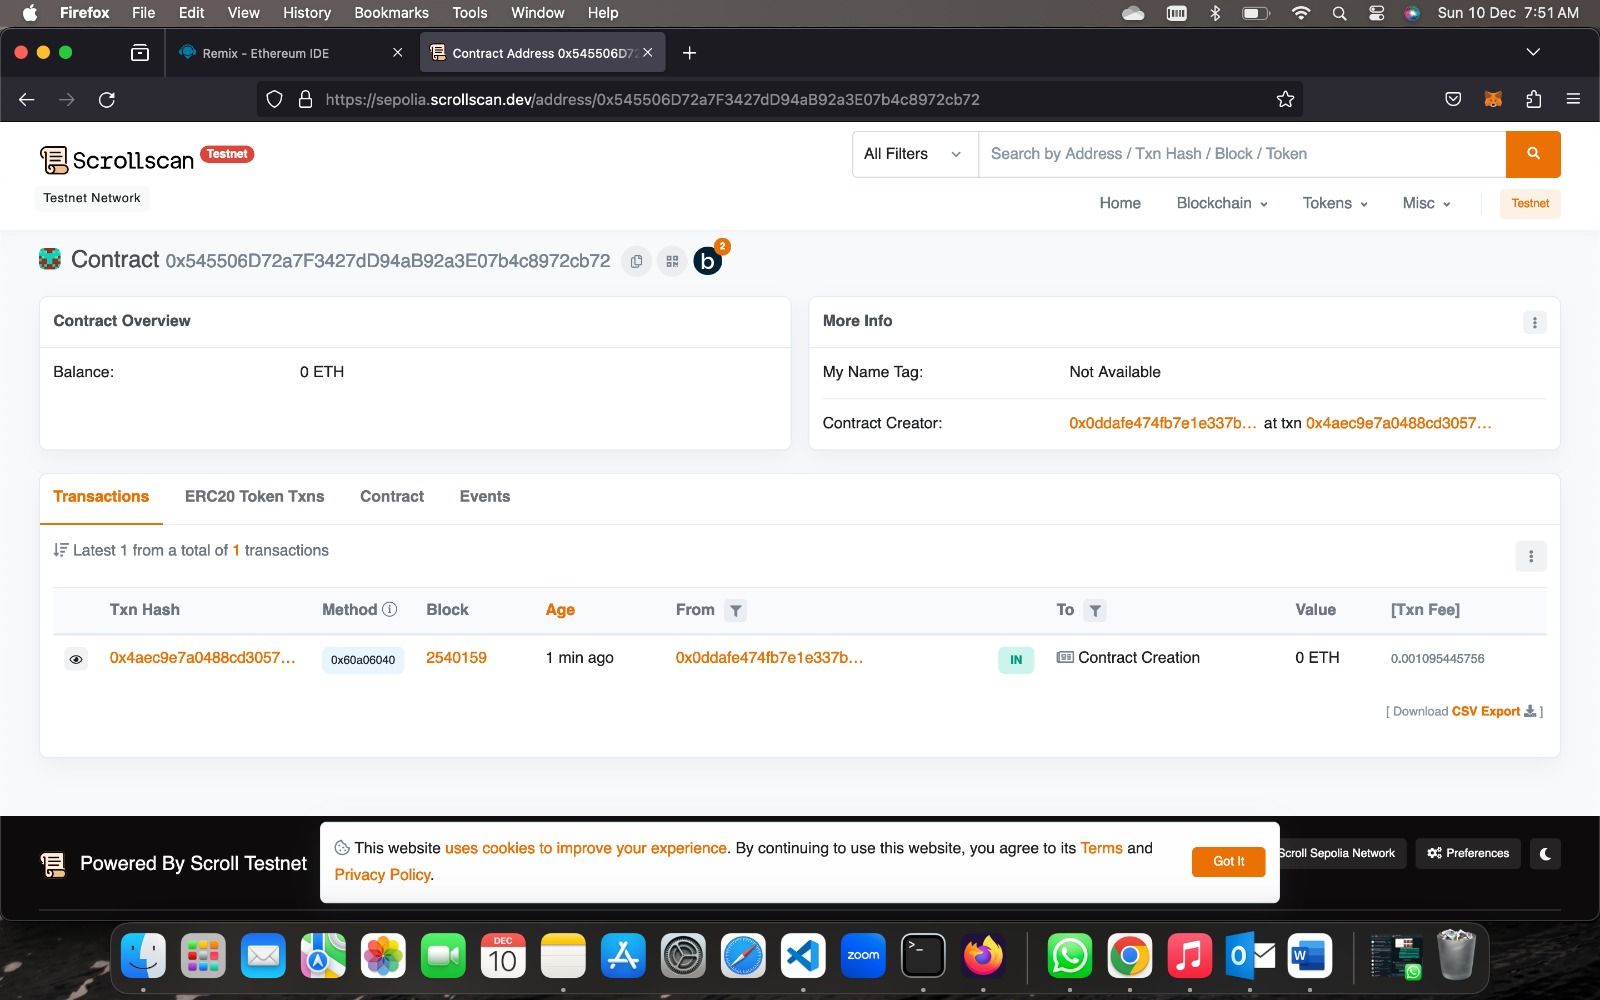The width and height of the screenshot is (1600, 1000).
Task: Show QR code for contract address
Action: pos(672,261)
